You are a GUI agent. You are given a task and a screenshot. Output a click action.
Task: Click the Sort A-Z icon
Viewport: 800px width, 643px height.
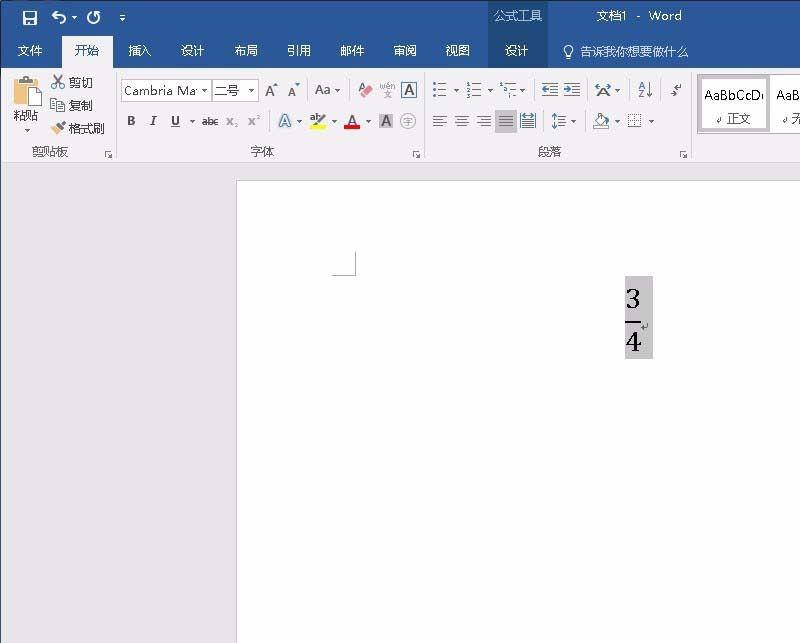coord(645,90)
